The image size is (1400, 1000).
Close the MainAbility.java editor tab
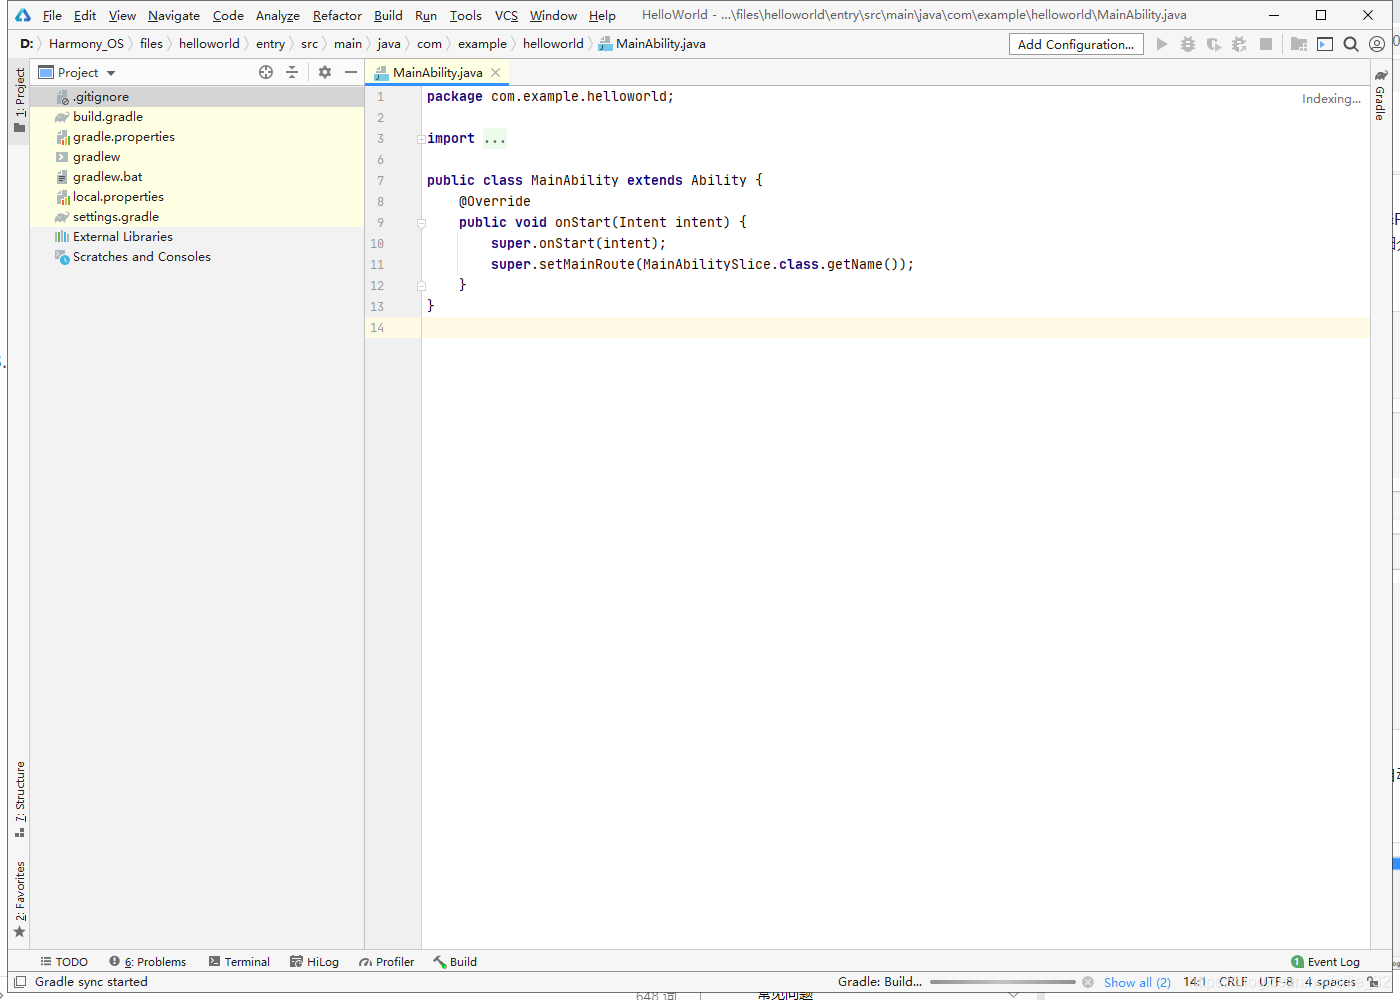pyautogui.click(x=496, y=72)
